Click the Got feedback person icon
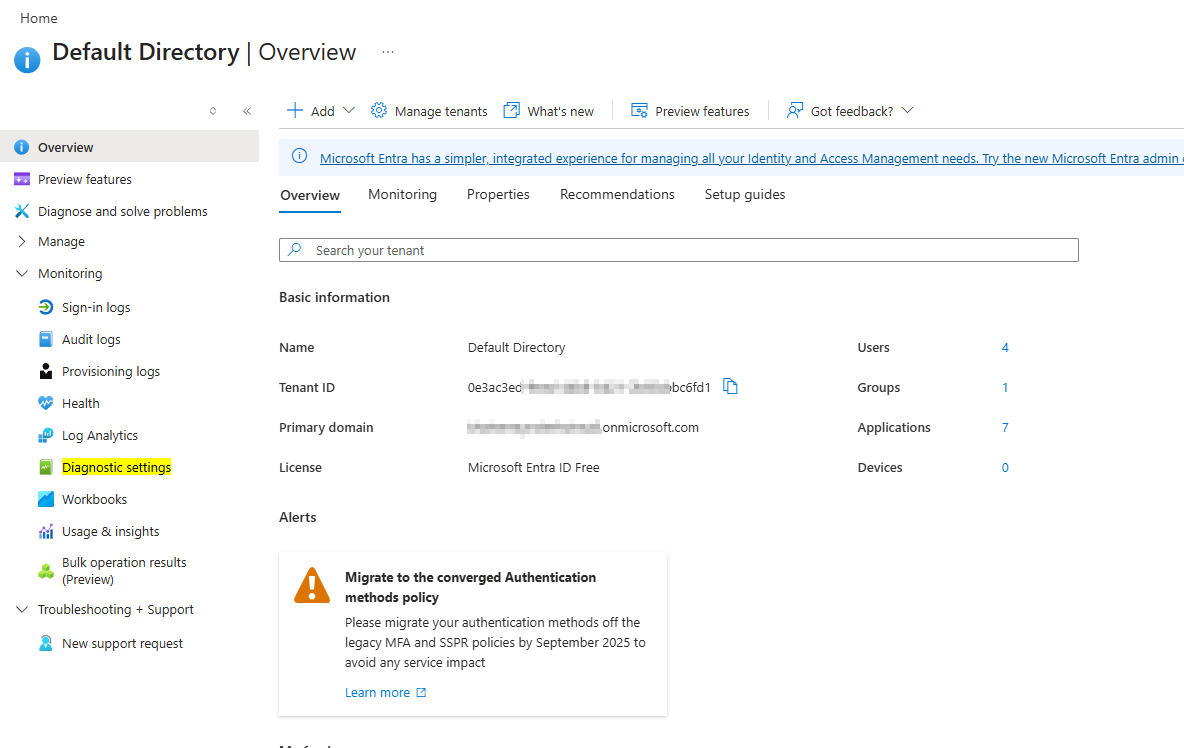The width and height of the screenshot is (1184, 748). (x=795, y=111)
